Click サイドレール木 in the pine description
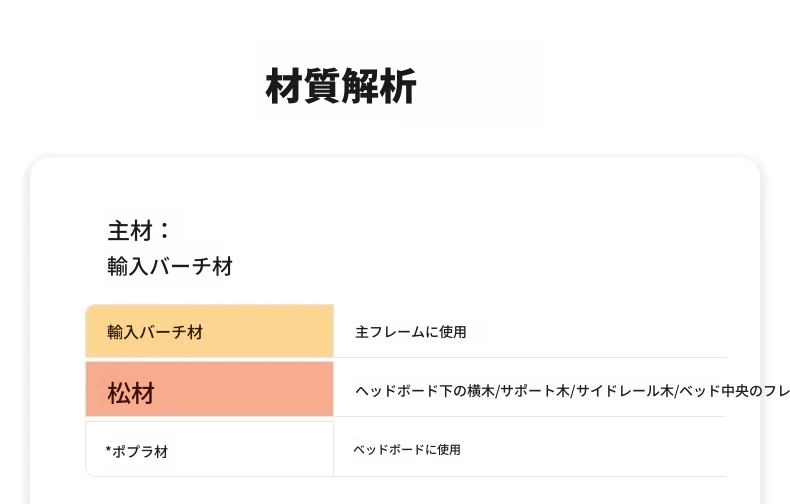This screenshot has height=504, width=790. pyautogui.click(x=625, y=391)
